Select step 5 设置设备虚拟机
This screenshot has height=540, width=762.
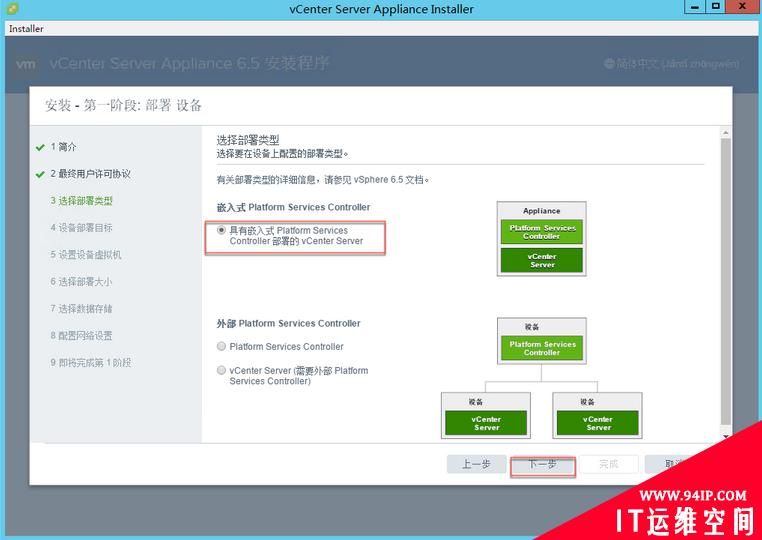point(86,255)
